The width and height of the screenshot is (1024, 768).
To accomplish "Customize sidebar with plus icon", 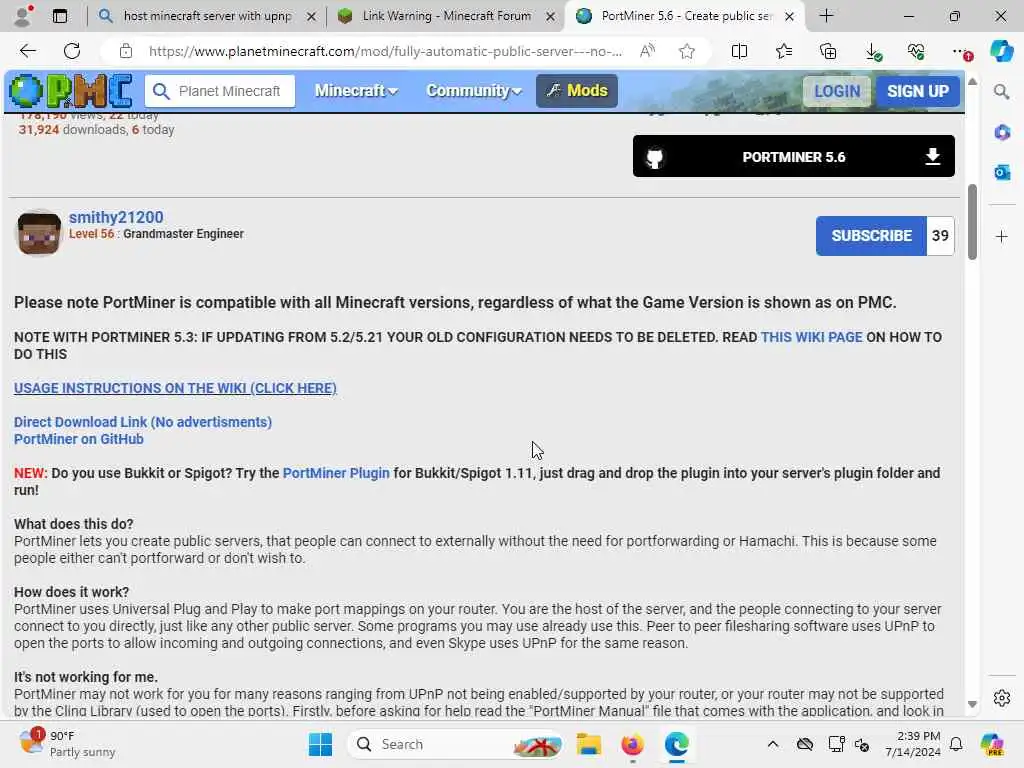I will 1002,236.
